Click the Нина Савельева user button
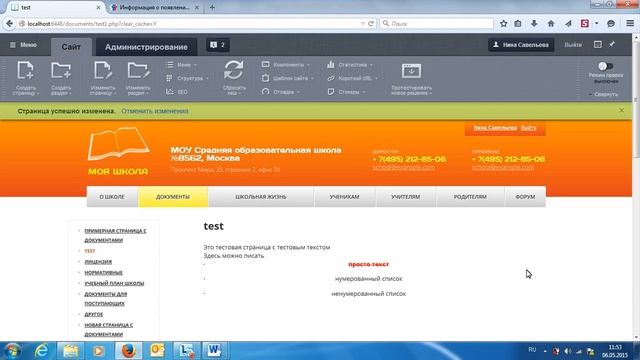 pos(521,45)
